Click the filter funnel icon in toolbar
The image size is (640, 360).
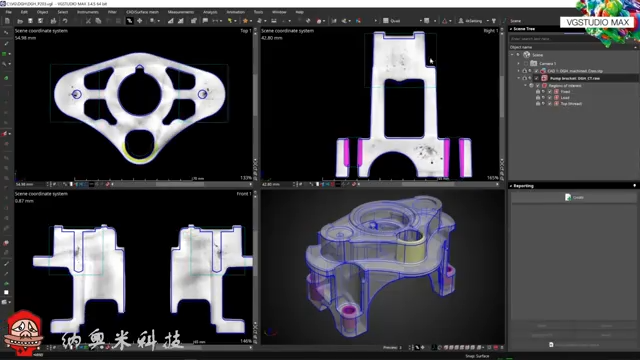[494, 21]
